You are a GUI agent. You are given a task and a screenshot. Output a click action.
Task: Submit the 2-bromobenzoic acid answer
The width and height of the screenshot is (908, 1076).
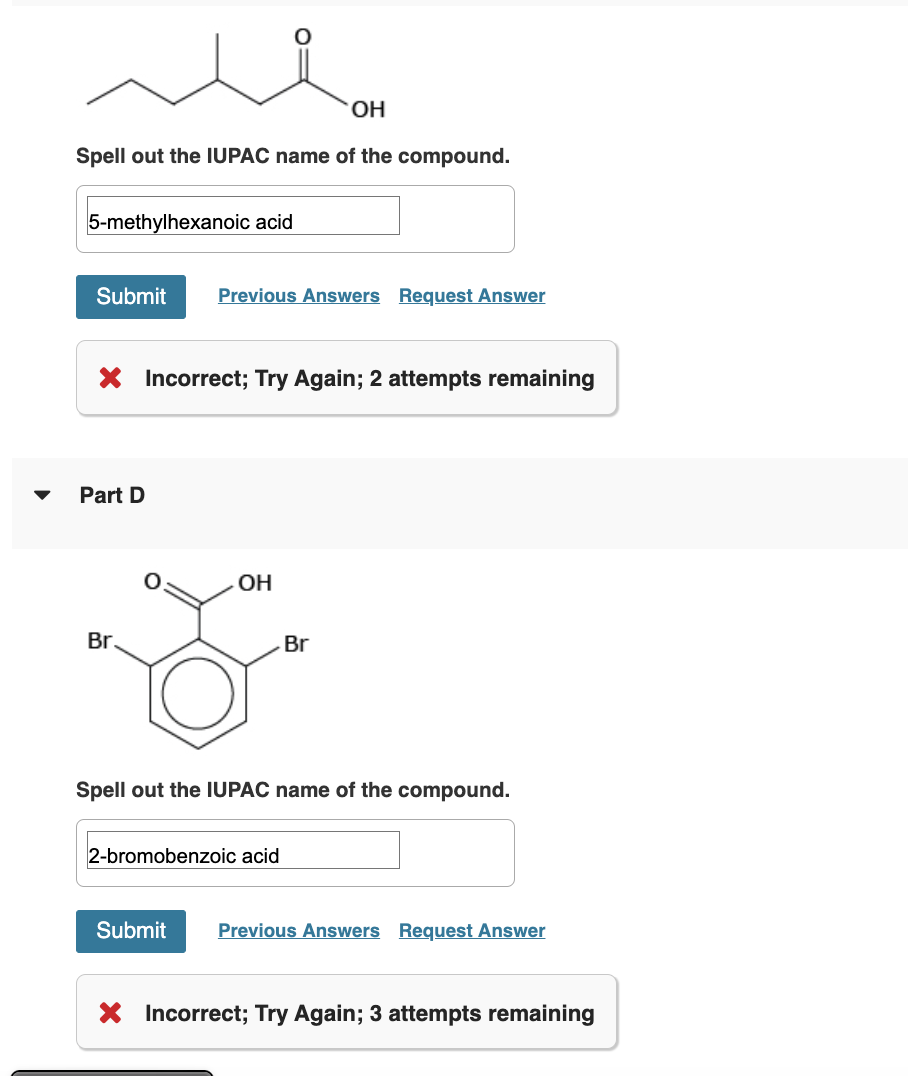point(130,931)
